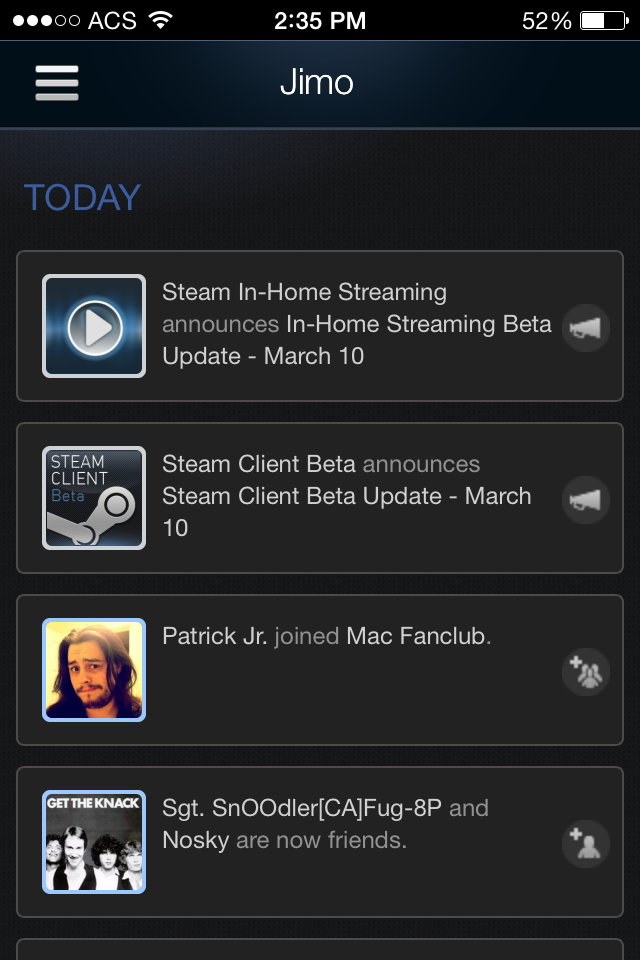Visit the Mac Fanclub group

415,636
